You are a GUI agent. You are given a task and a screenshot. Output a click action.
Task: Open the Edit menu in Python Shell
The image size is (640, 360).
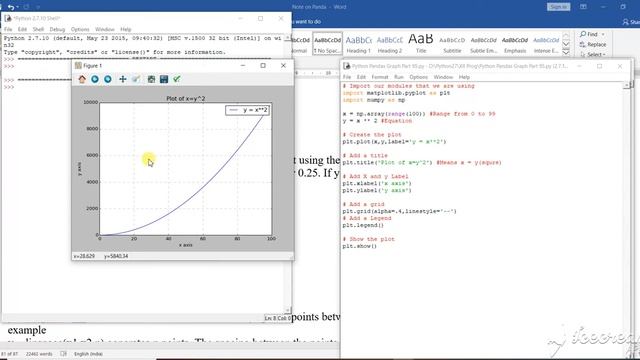coord(22,29)
